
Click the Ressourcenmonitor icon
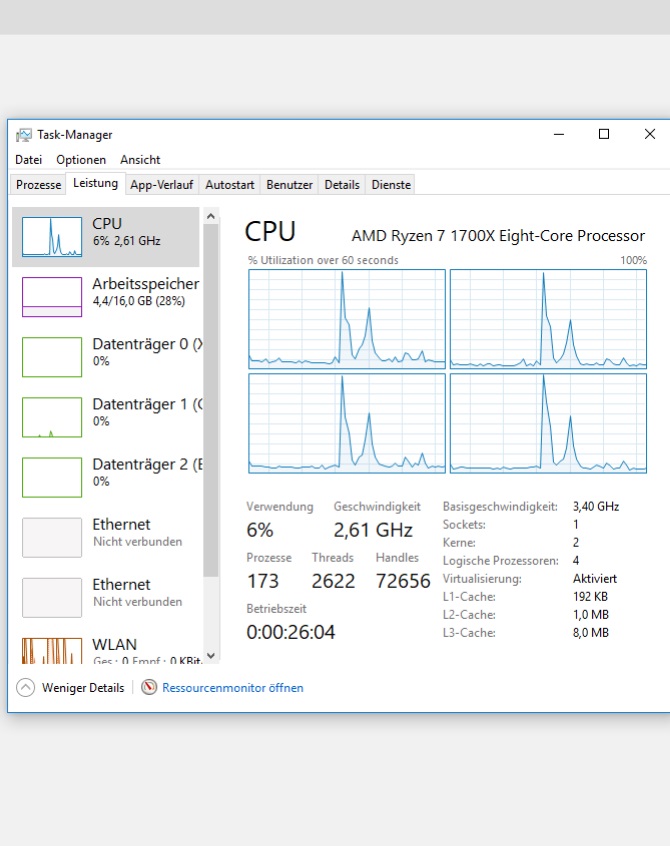pos(149,687)
